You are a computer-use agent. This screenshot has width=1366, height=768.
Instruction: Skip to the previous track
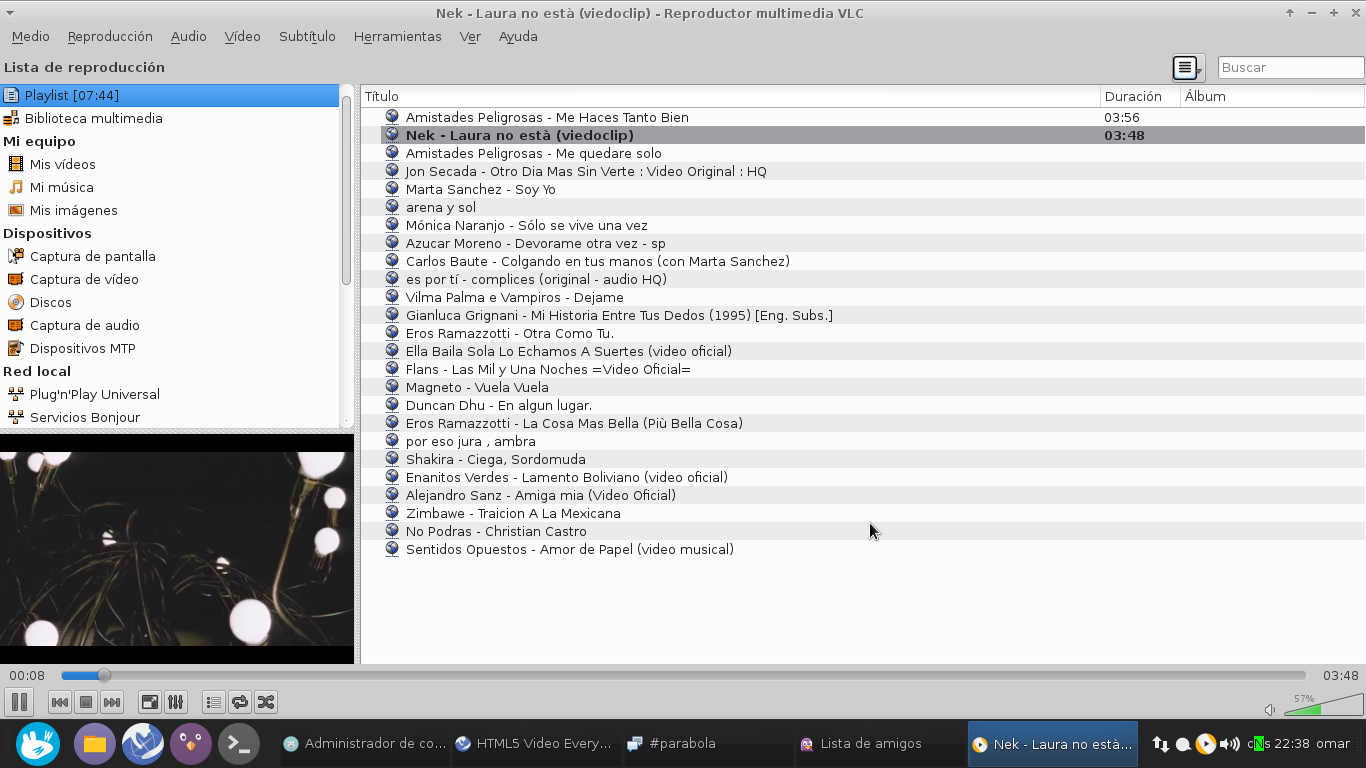tap(60, 702)
